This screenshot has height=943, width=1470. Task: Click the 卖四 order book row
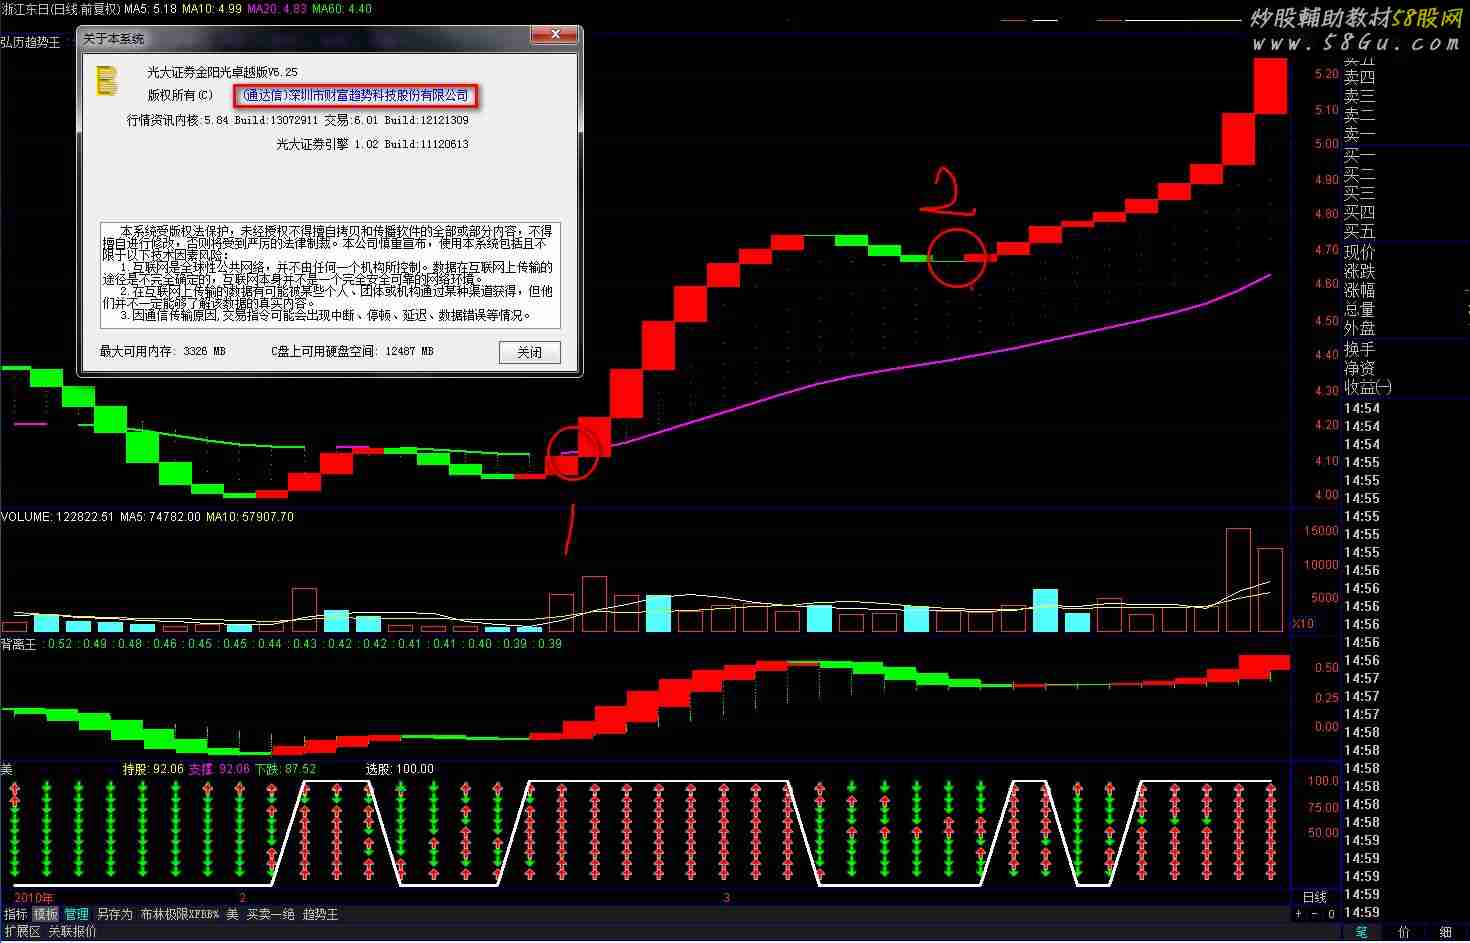tap(1359, 77)
